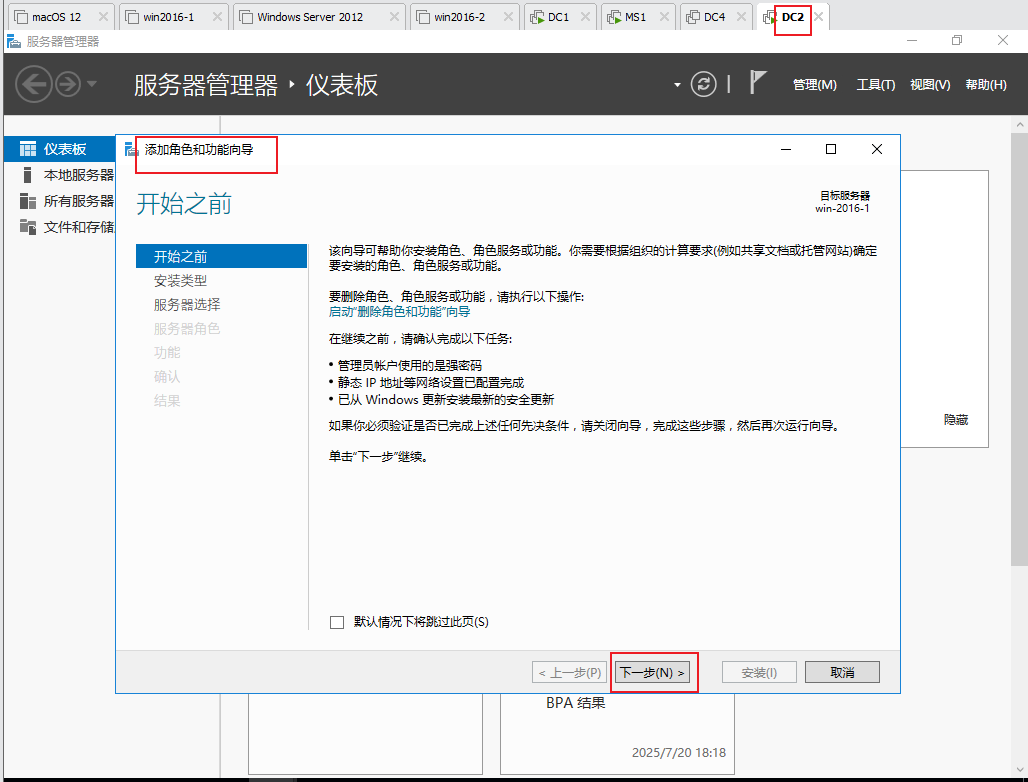The image size is (1028, 782).
Task: Close the macOS 12 tab
Action: click(x=103, y=17)
